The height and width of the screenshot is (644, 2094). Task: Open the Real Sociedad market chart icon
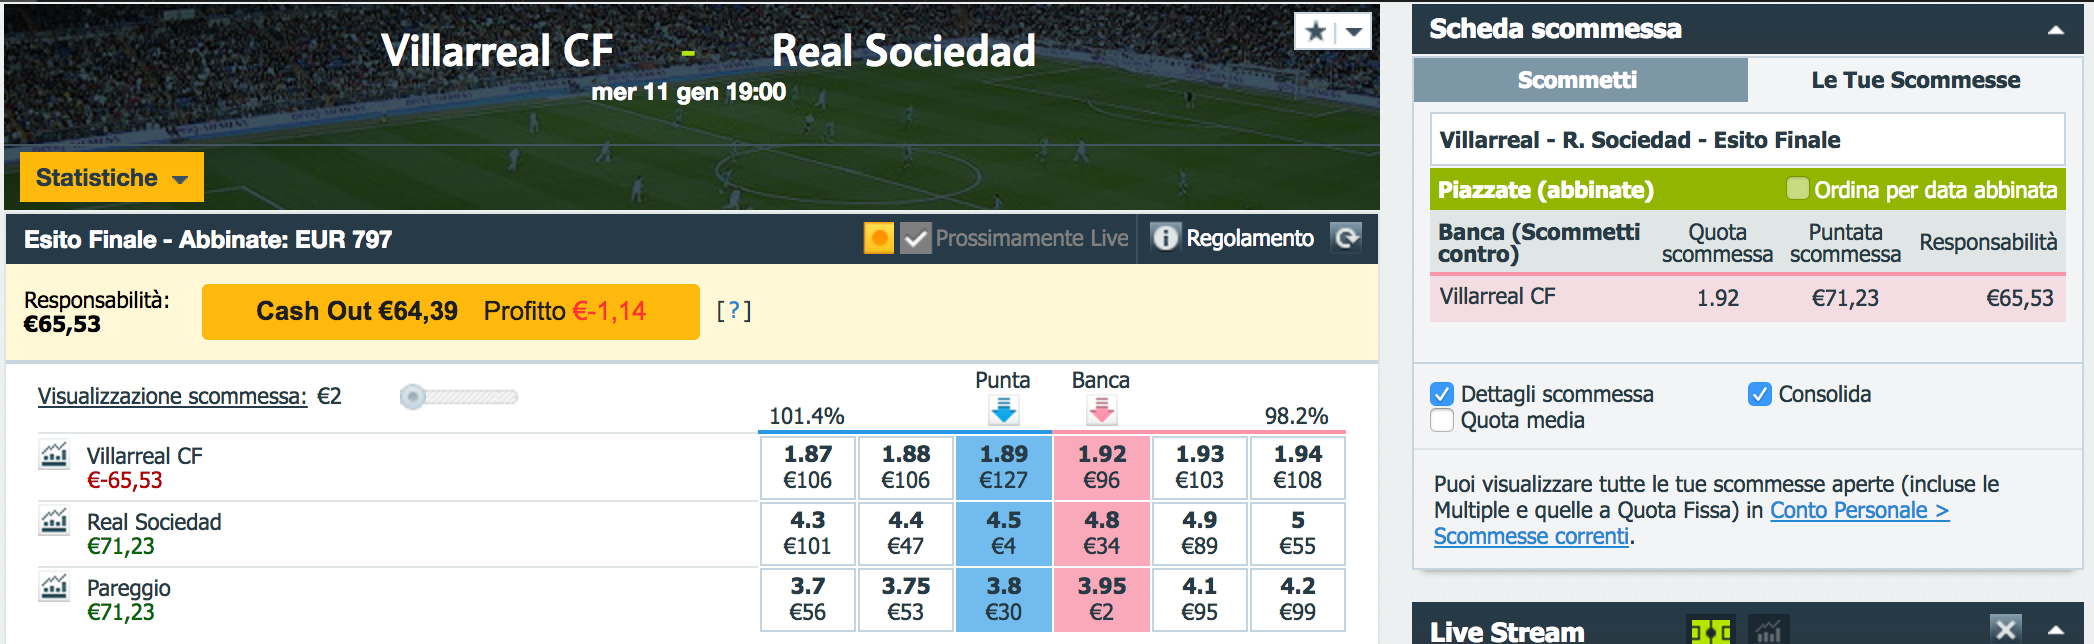(54, 521)
